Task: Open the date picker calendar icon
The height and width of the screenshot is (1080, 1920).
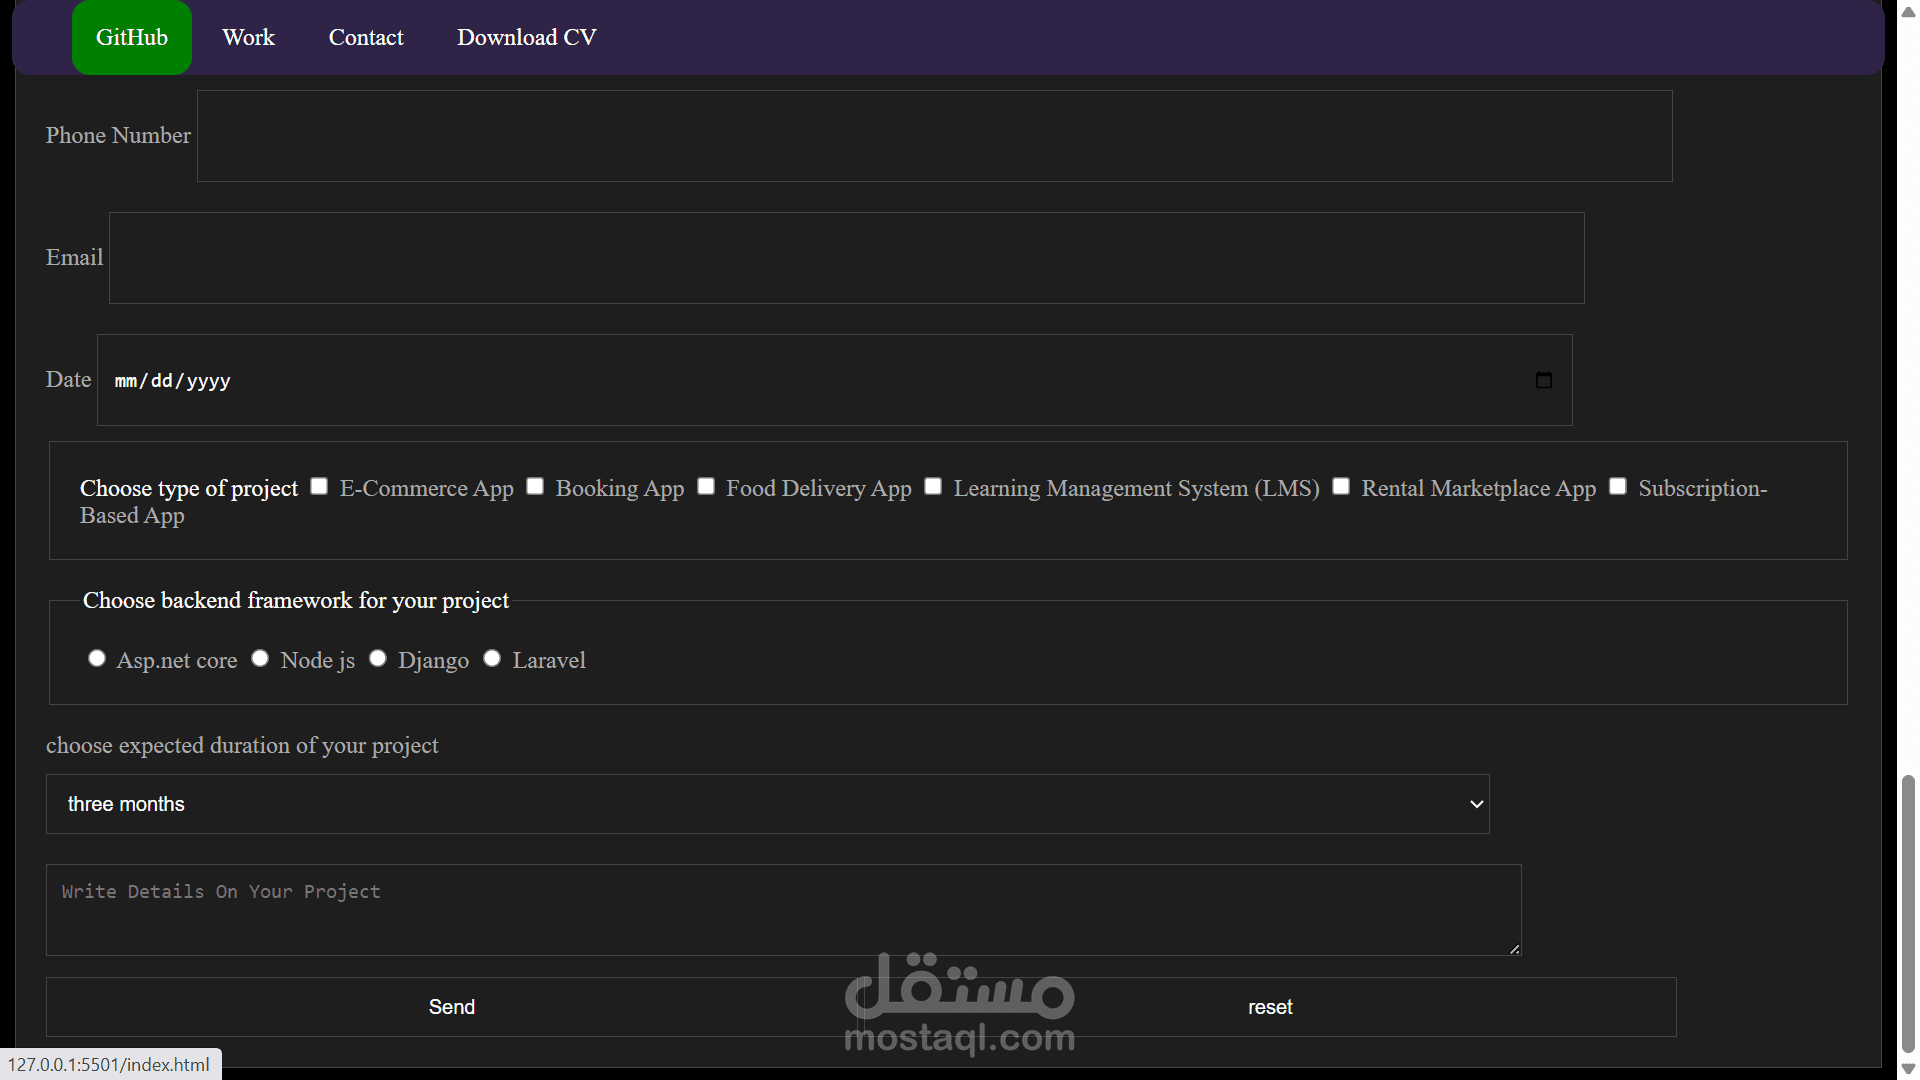Action: [1543, 380]
